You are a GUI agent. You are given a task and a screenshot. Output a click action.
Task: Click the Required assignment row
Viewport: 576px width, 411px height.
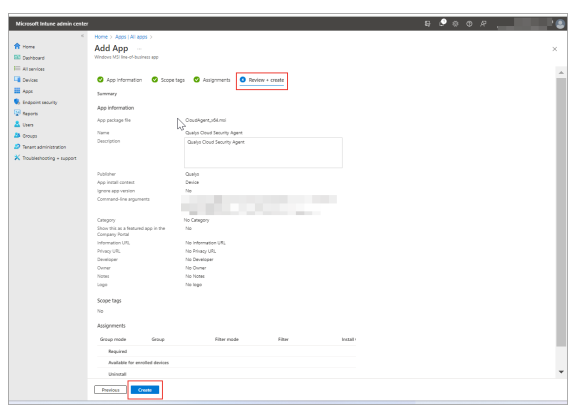[x=227, y=351]
